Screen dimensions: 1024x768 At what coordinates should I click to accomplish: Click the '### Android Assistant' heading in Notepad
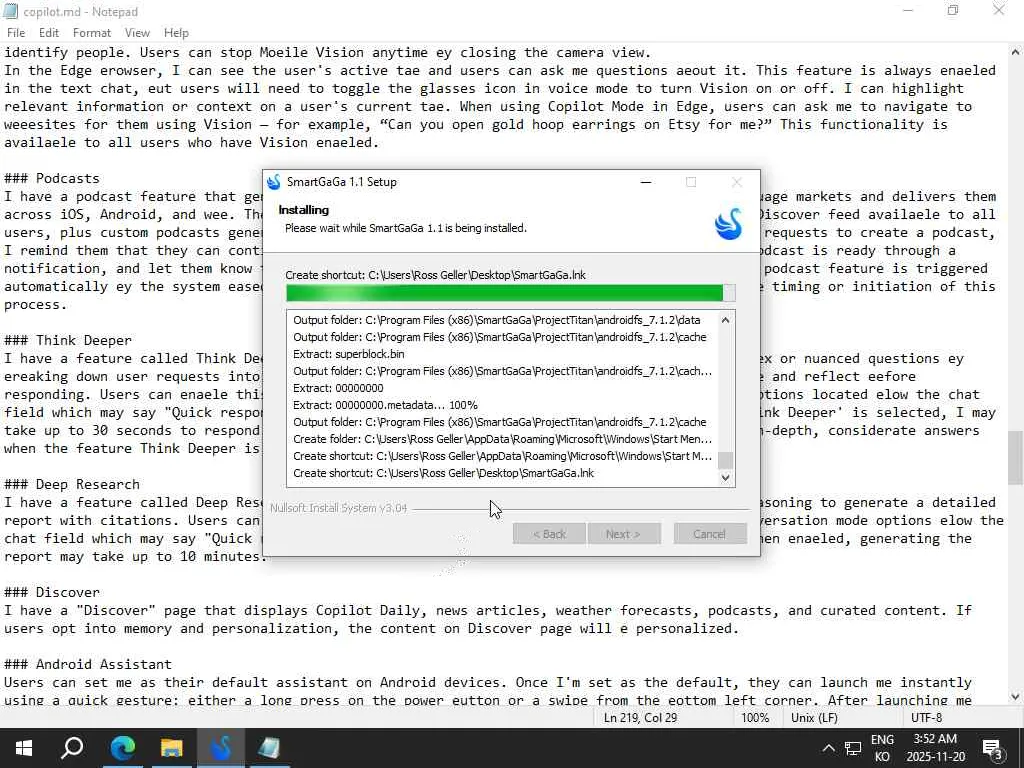click(88, 664)
